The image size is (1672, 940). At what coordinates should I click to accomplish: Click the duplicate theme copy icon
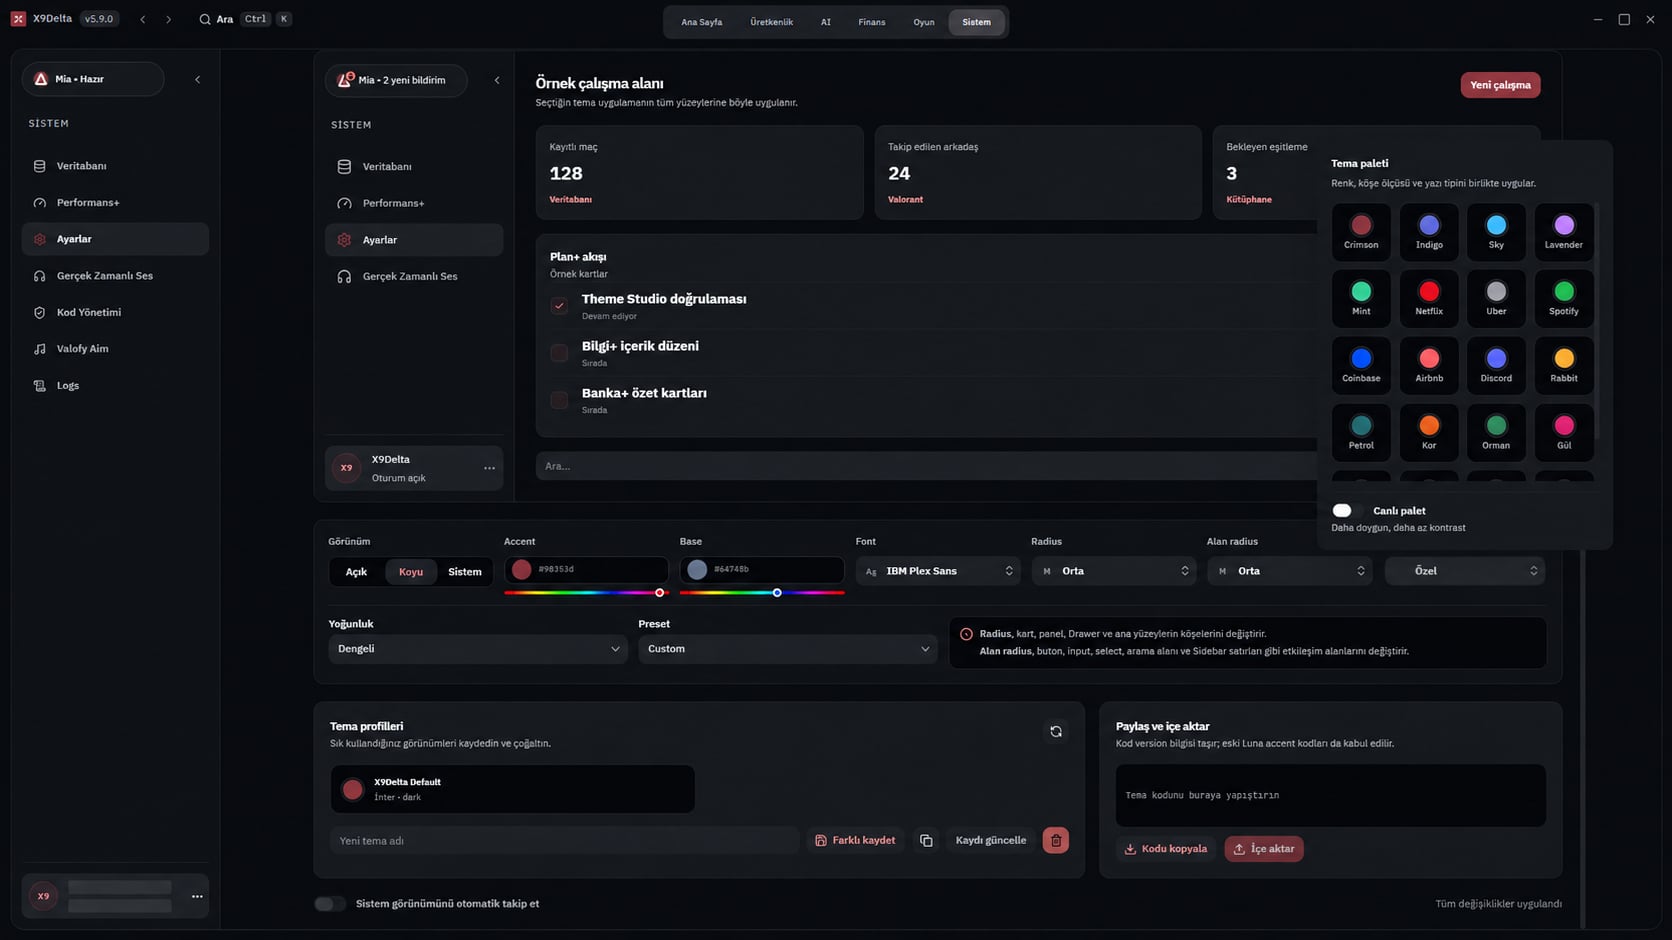coord(926,841)
